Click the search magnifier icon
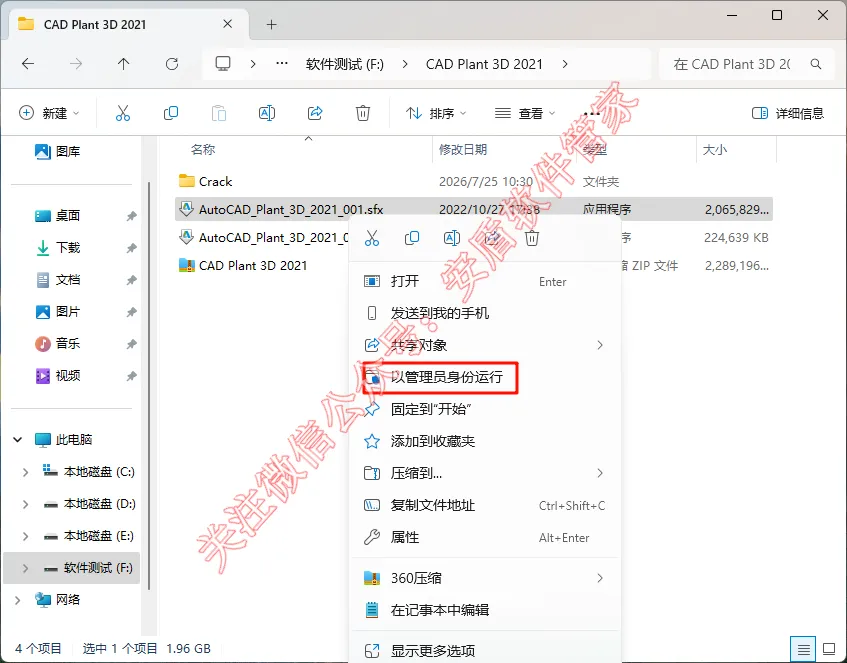The width and height of the screenshot is (847, 663). [816, 64]
